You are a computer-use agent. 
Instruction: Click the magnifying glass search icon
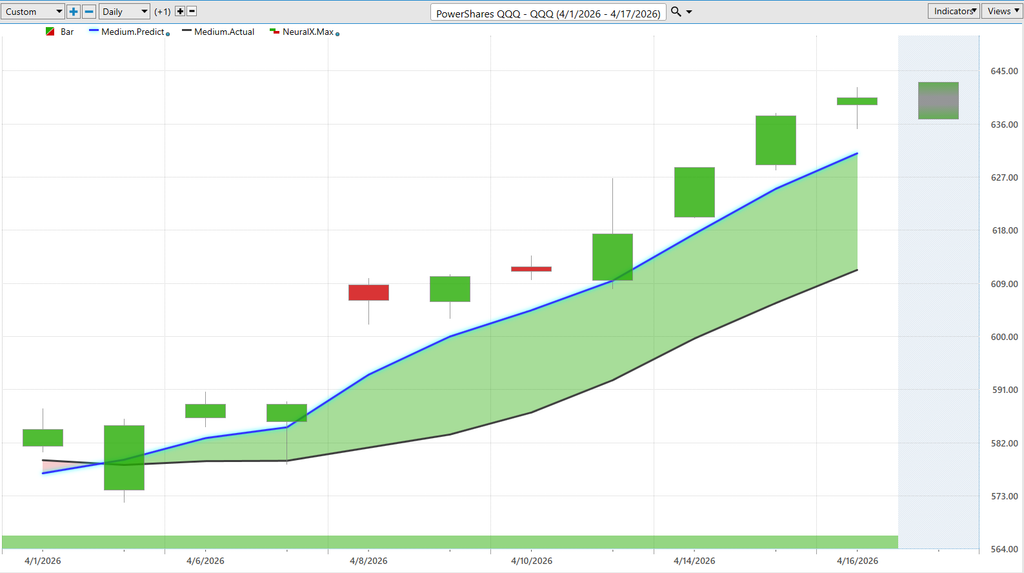[676, 11]
